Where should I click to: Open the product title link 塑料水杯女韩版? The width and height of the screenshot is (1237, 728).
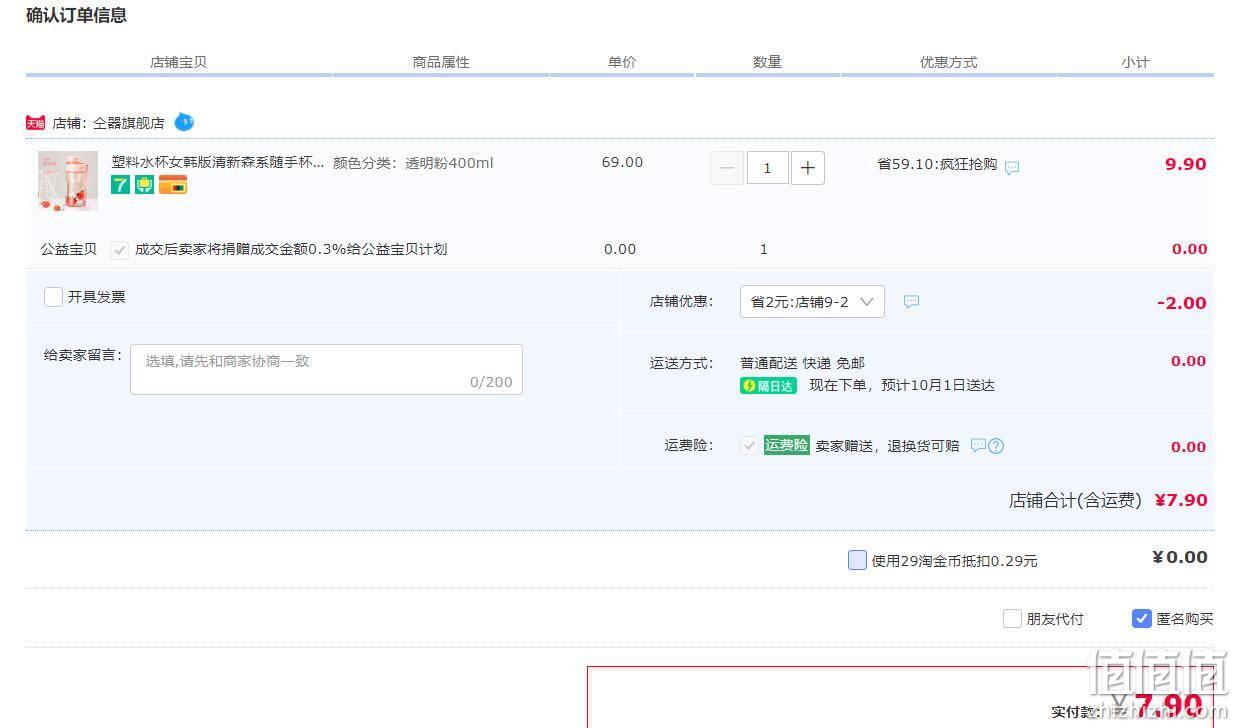click(218, 162)
